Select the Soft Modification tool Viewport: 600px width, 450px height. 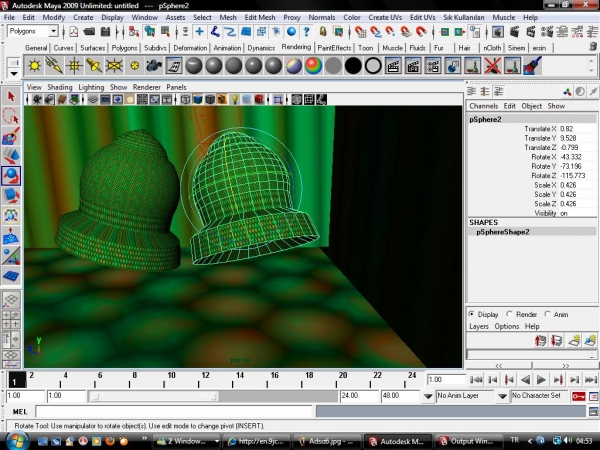(11, 235)
